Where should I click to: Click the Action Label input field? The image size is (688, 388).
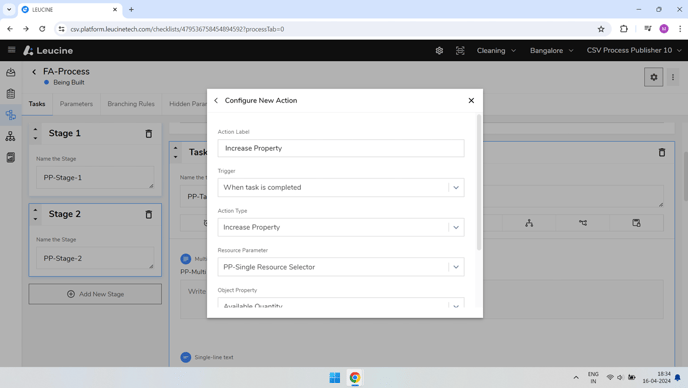point(340,148)
